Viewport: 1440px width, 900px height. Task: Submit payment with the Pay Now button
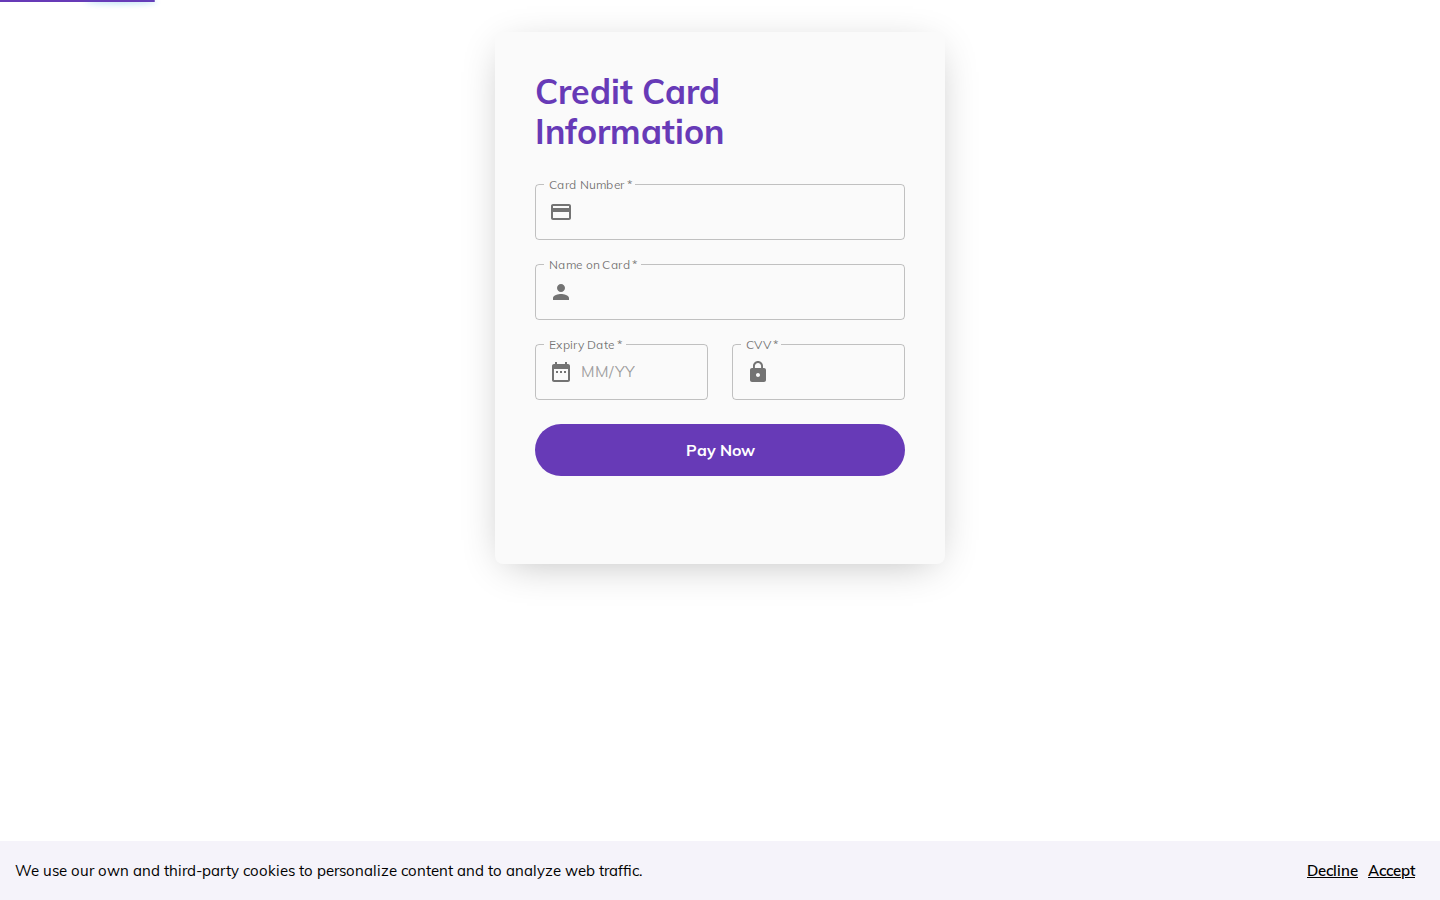(x=720, y=450)
